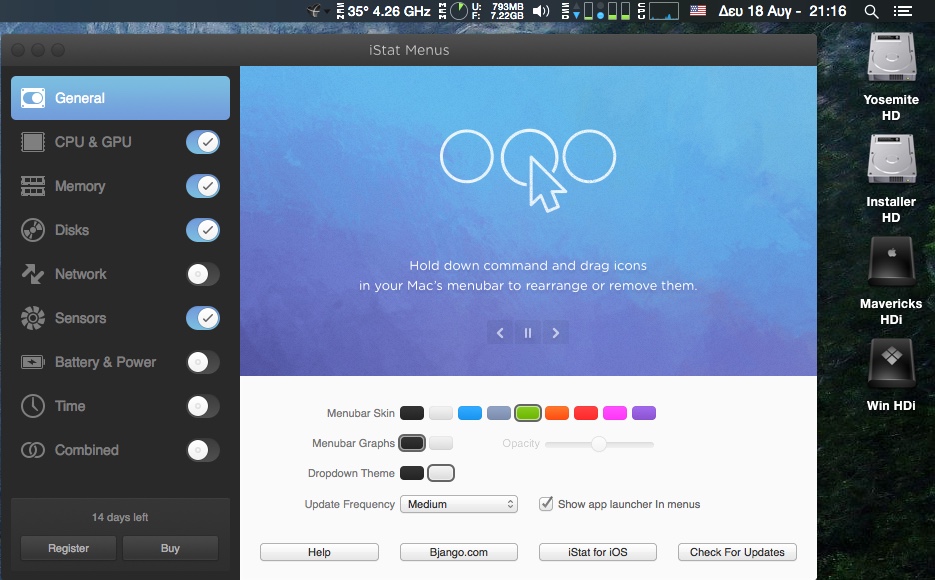Open the CPU & GPU section

(x=92, y=142)
